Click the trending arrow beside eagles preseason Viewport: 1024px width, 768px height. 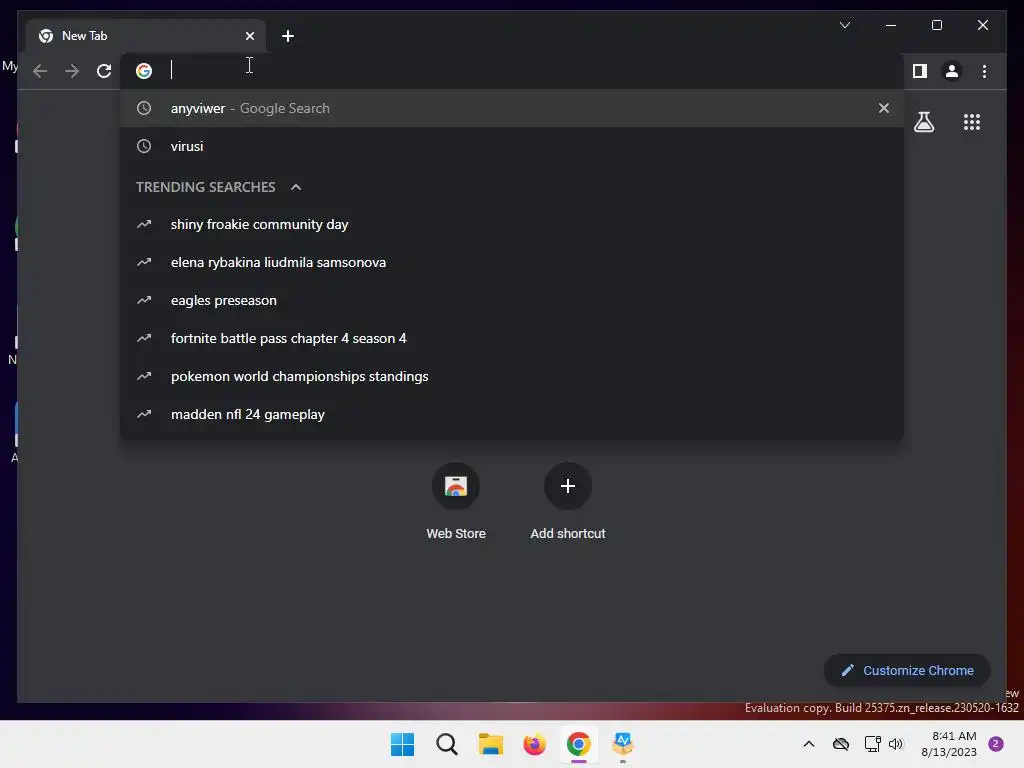tap(144, 300)
